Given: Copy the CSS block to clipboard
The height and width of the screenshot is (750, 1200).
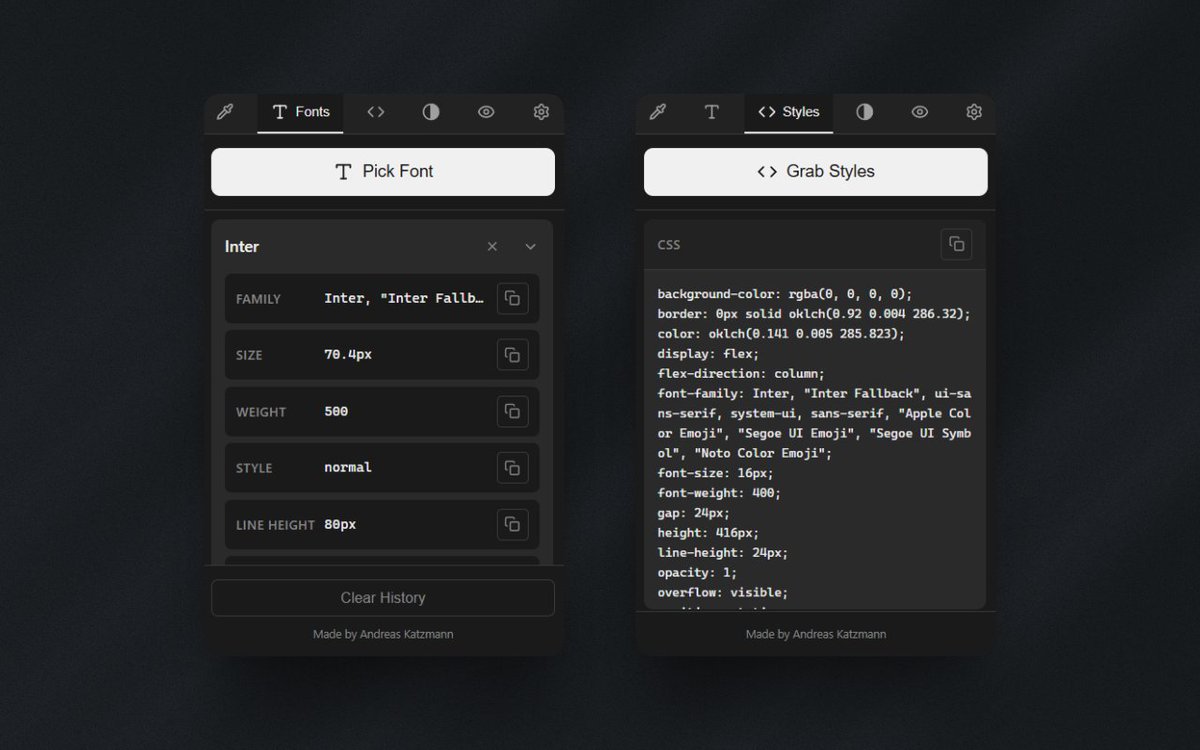Looking at the screenshot, I should 956,244.
